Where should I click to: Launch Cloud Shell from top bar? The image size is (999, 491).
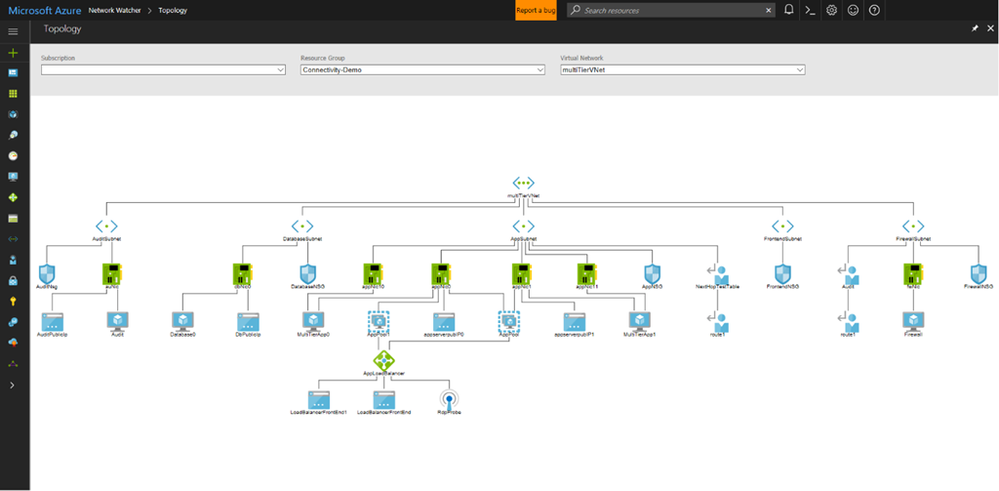[810, 10]
